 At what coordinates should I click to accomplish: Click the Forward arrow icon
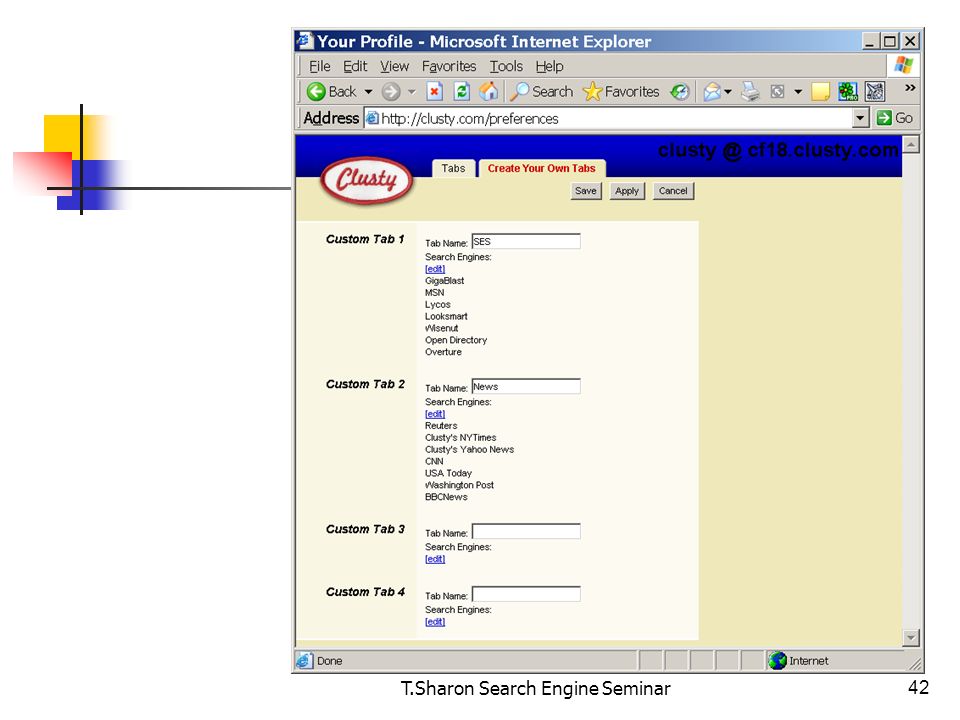tap(391, 92)
